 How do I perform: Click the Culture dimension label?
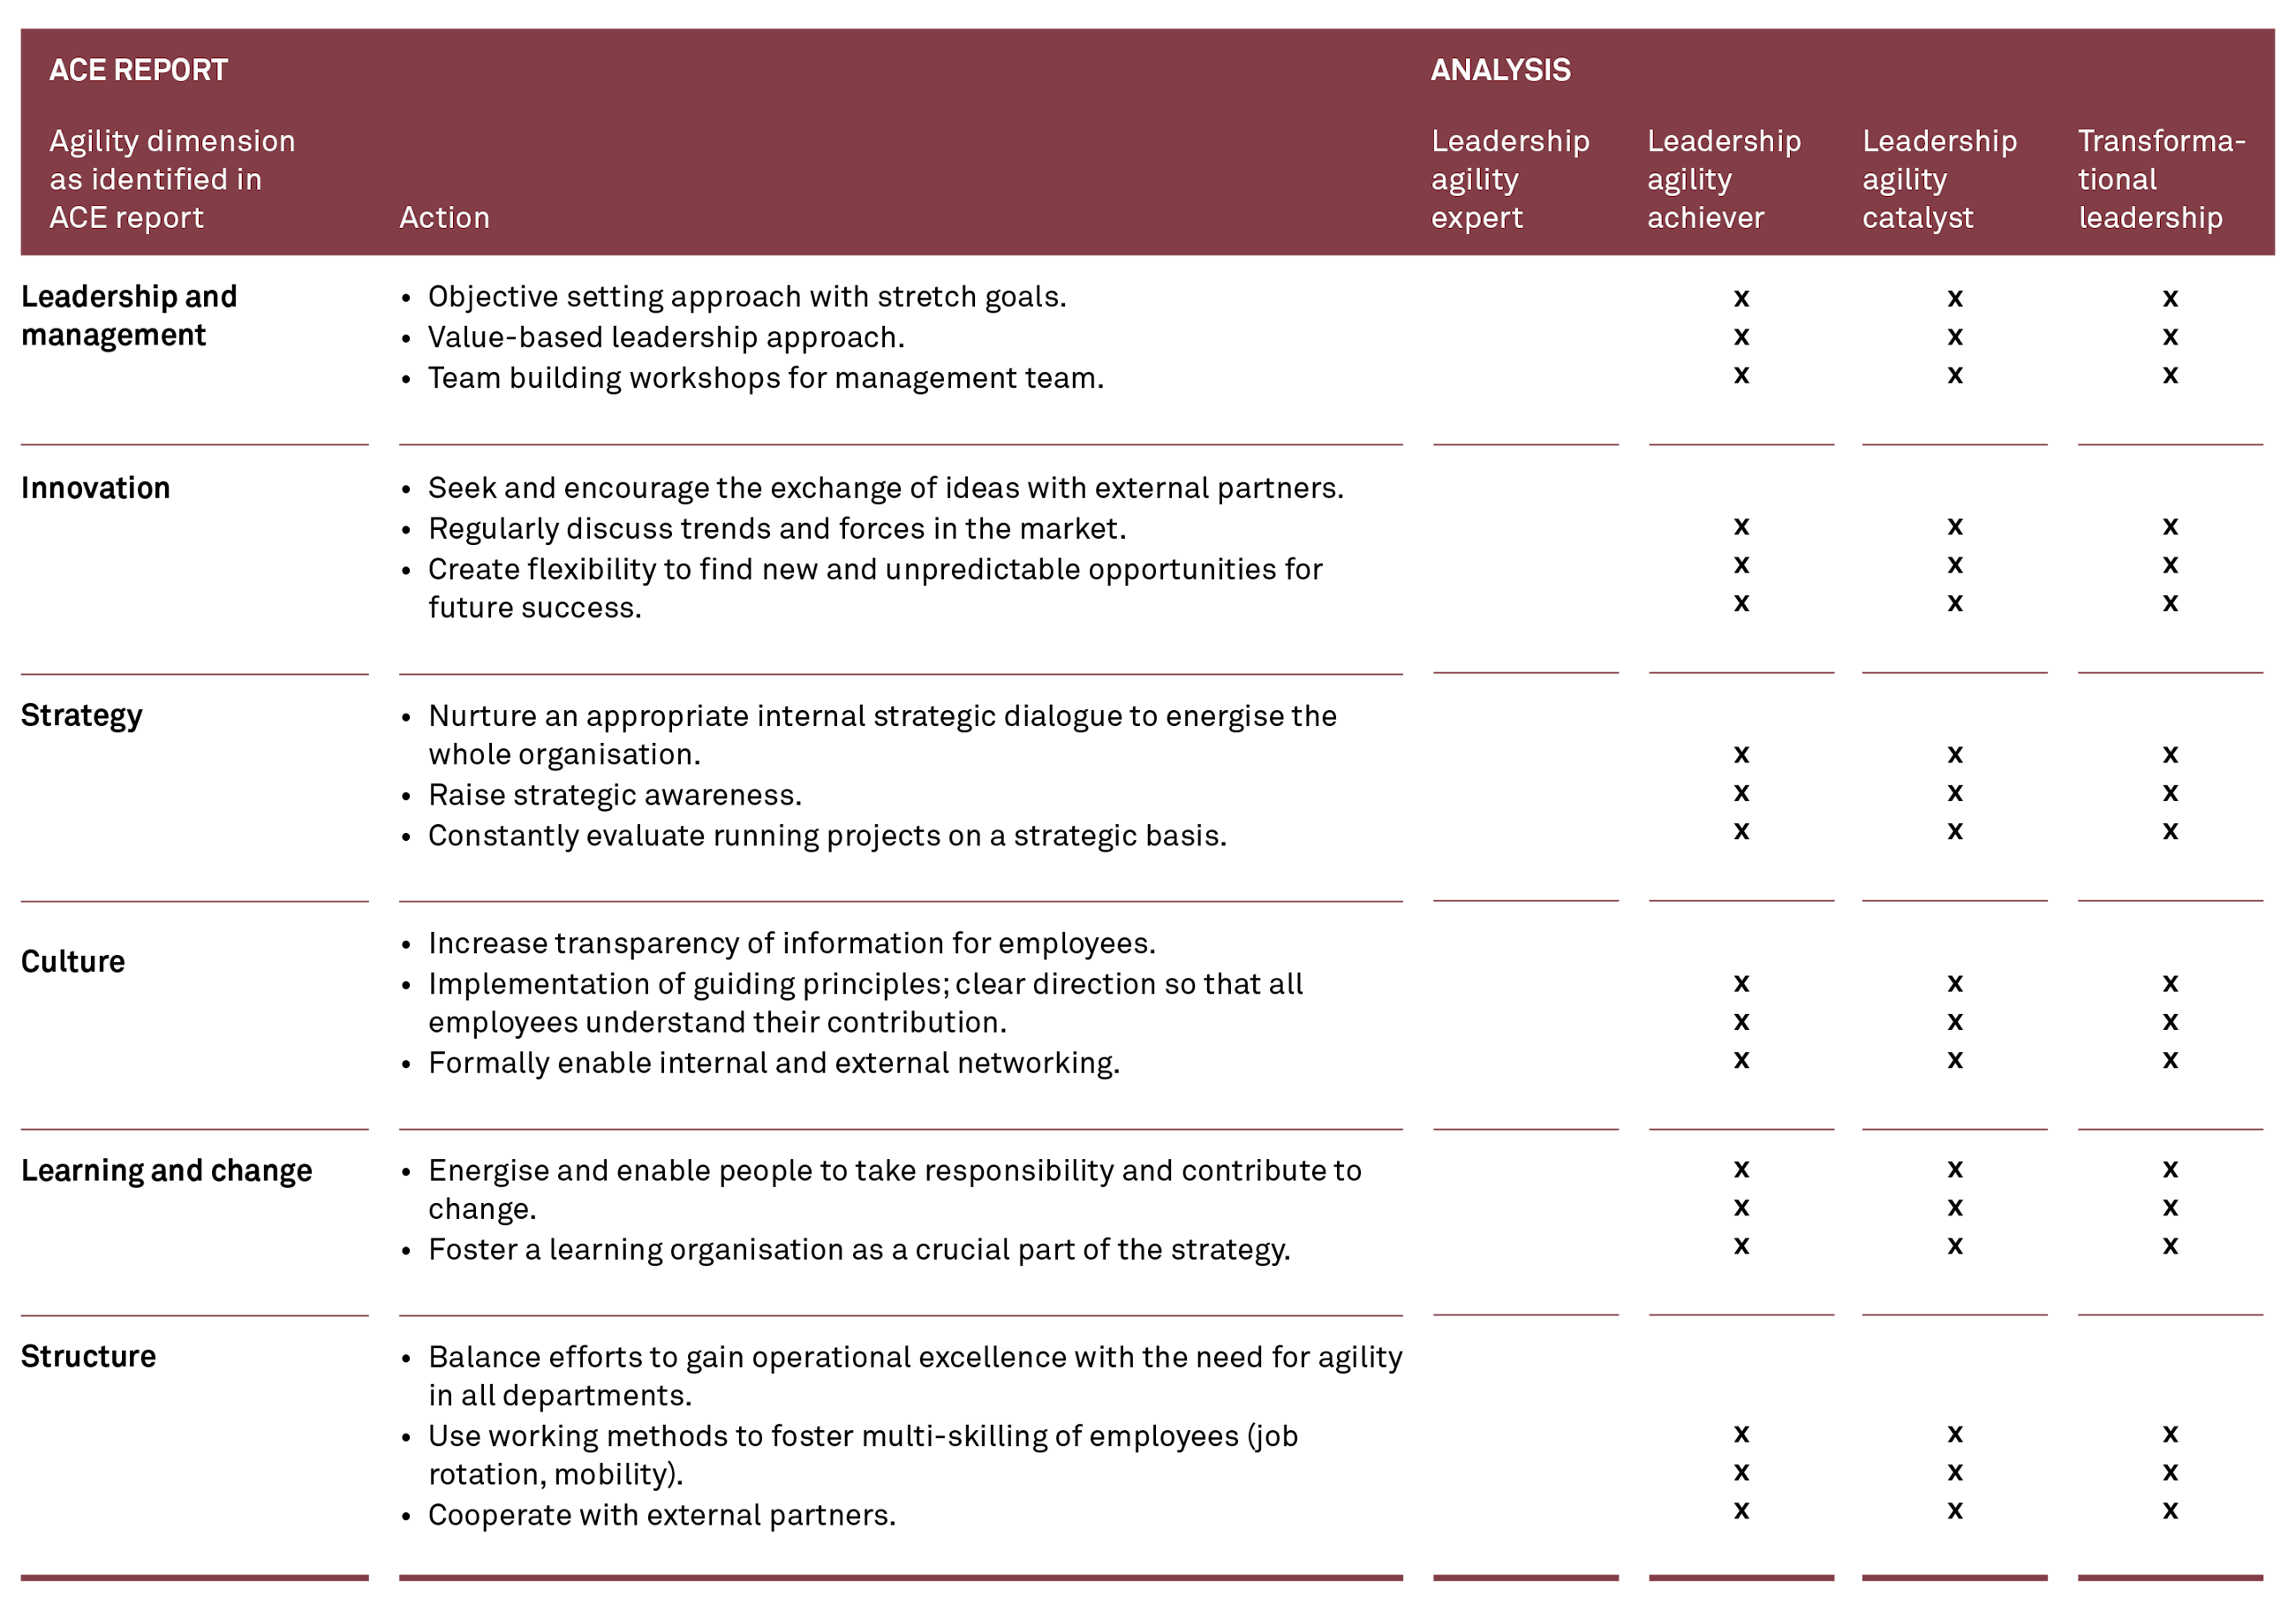pyautogui.click(x=73, y=962)
